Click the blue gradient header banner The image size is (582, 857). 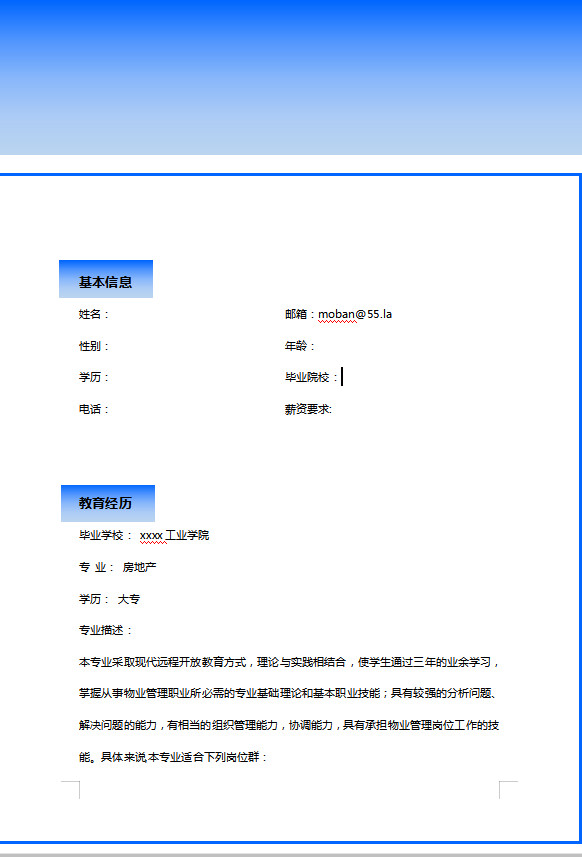(x=291, y=77)
